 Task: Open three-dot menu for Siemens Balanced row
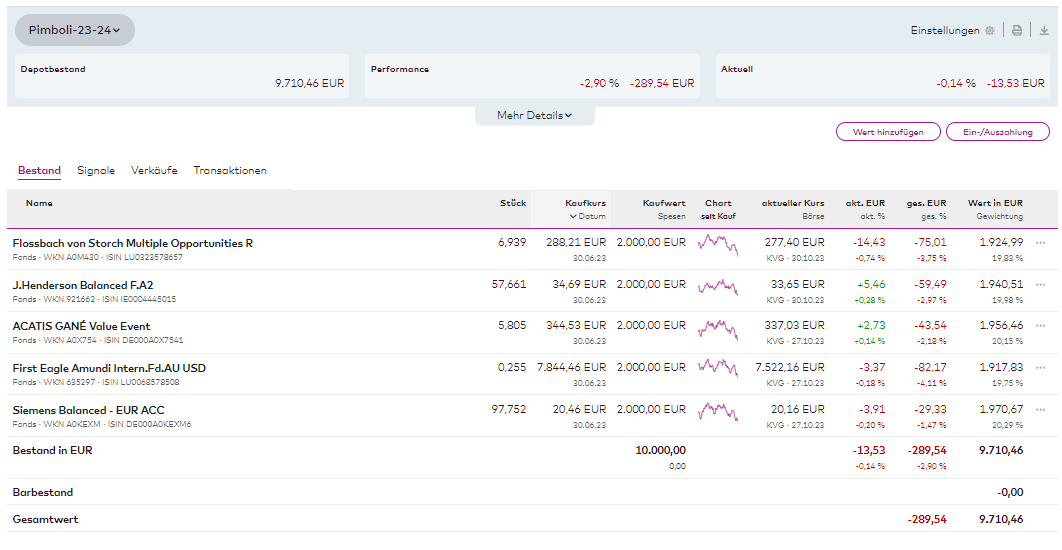[1041, 410]
